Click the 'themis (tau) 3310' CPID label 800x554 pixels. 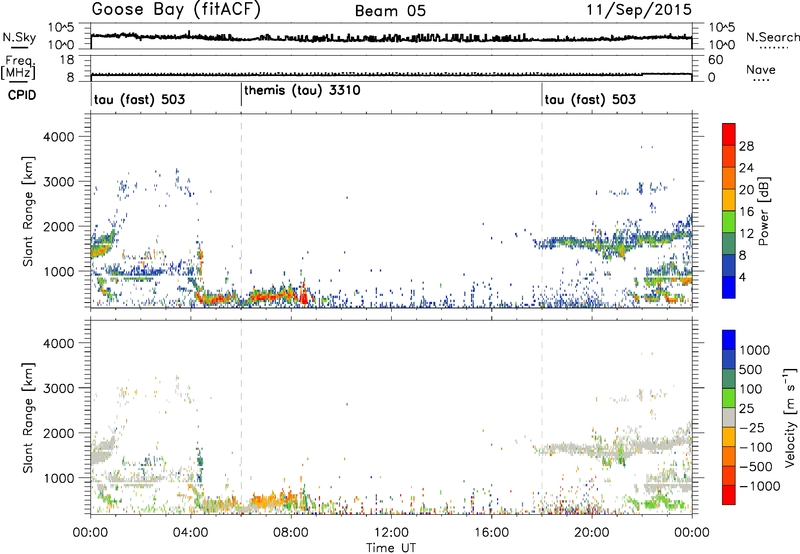pos(302,91)
